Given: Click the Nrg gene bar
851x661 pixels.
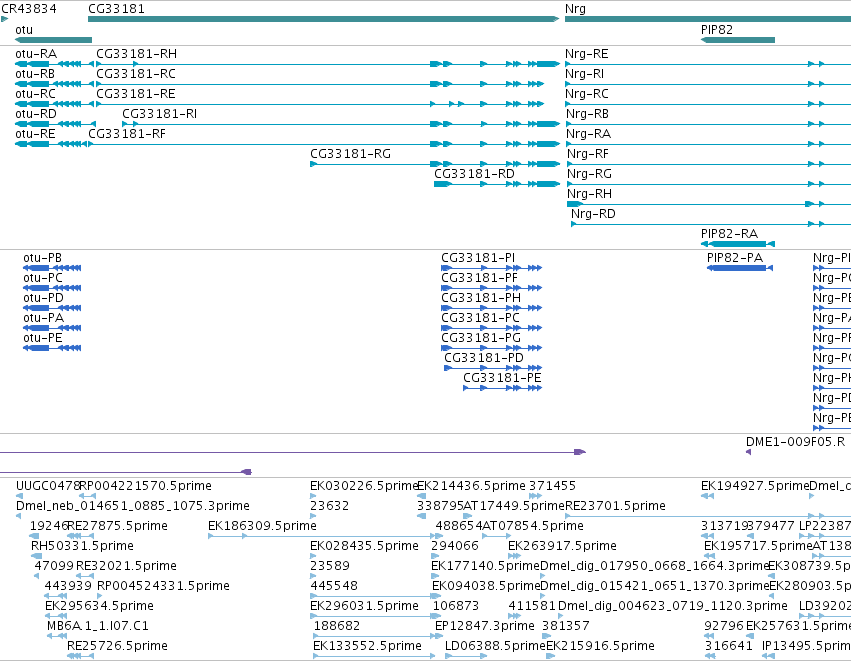Looking at the screenshot, I should tap(708, 19).
